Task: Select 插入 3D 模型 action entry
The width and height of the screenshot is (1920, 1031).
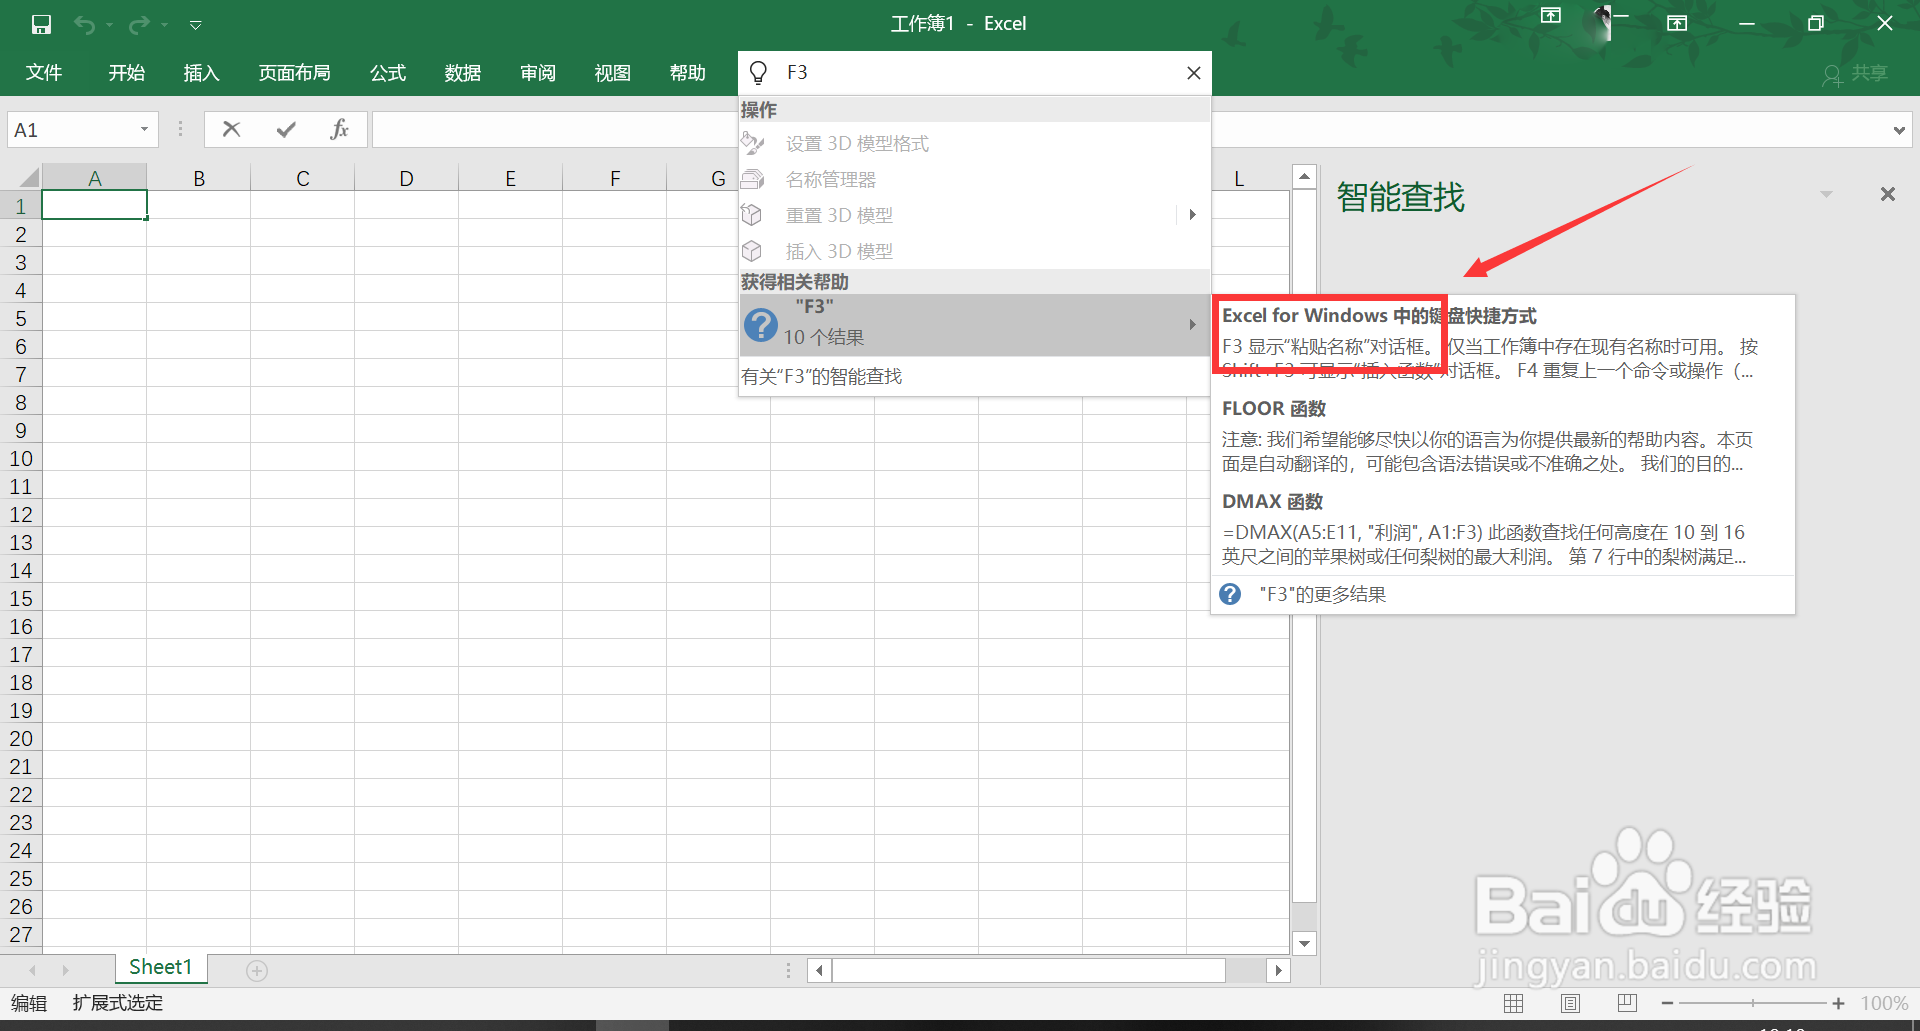Action: [975, 251]
